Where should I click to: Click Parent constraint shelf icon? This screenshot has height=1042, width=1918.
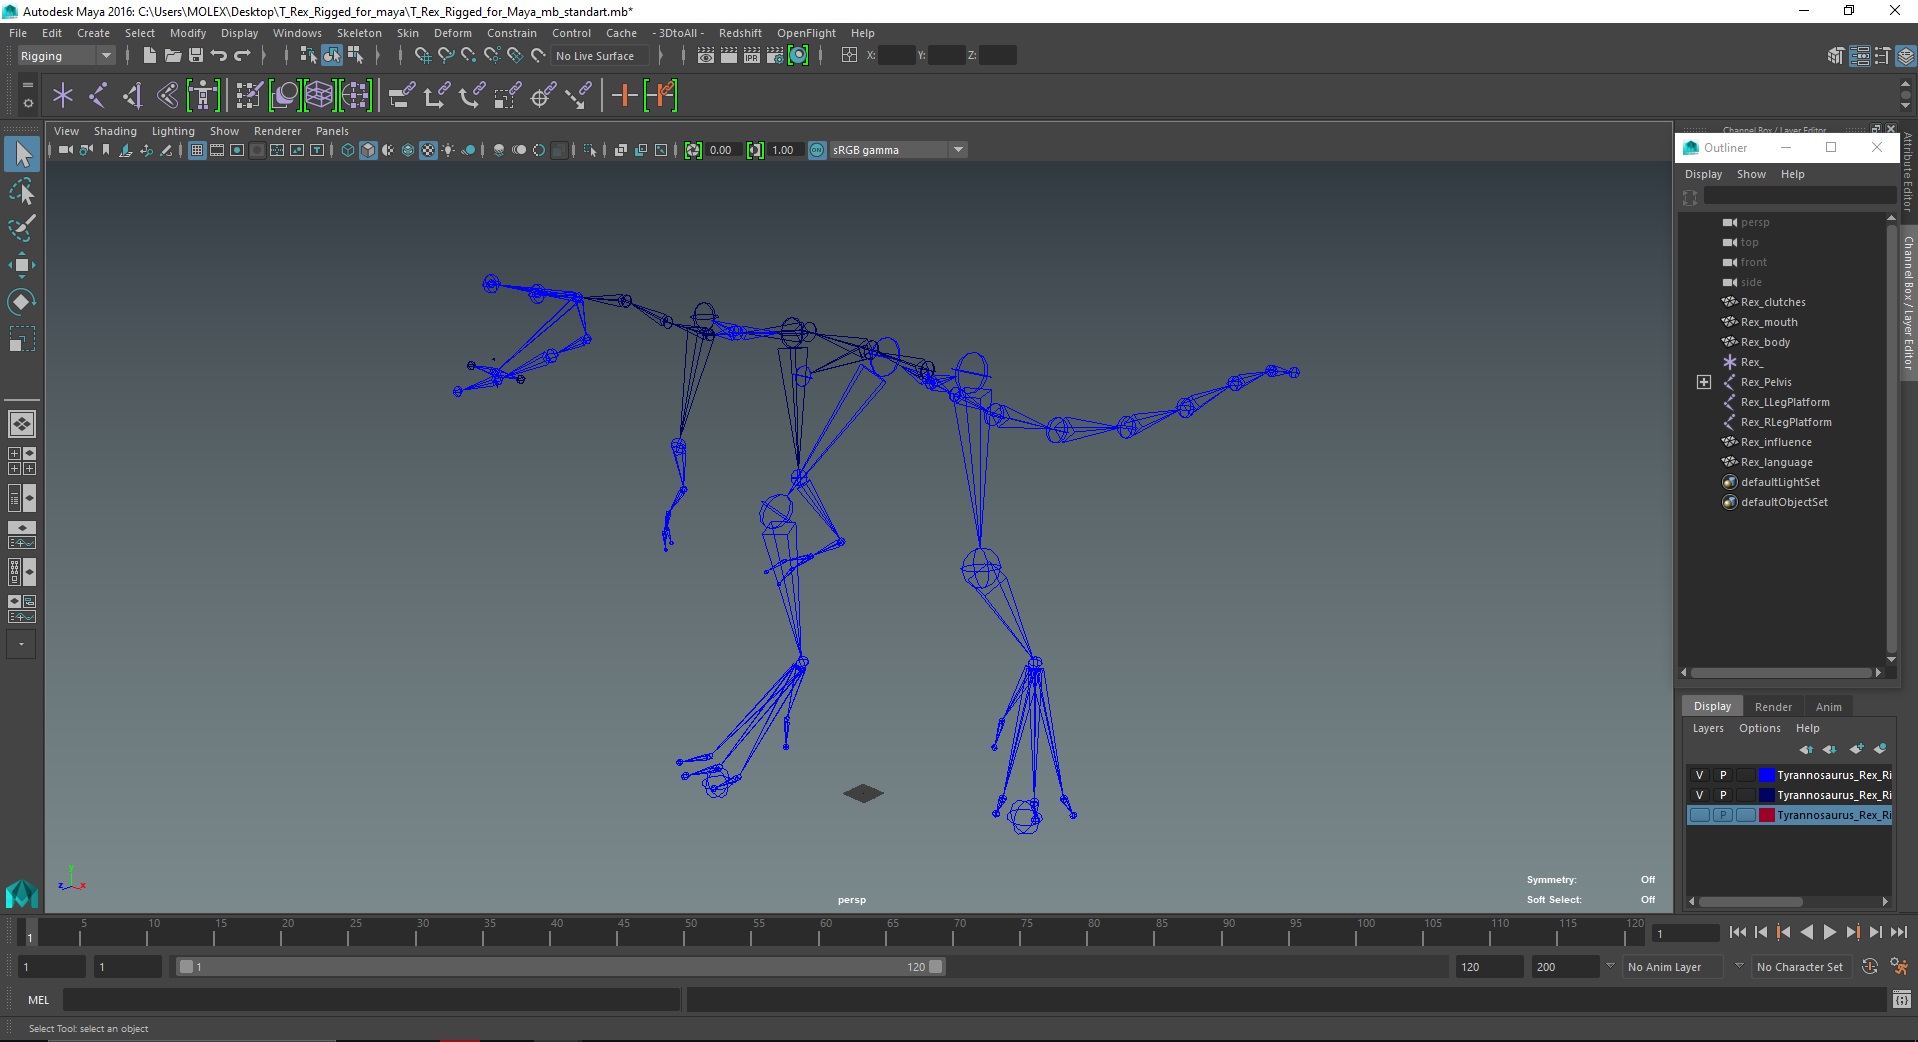(401, 96)
